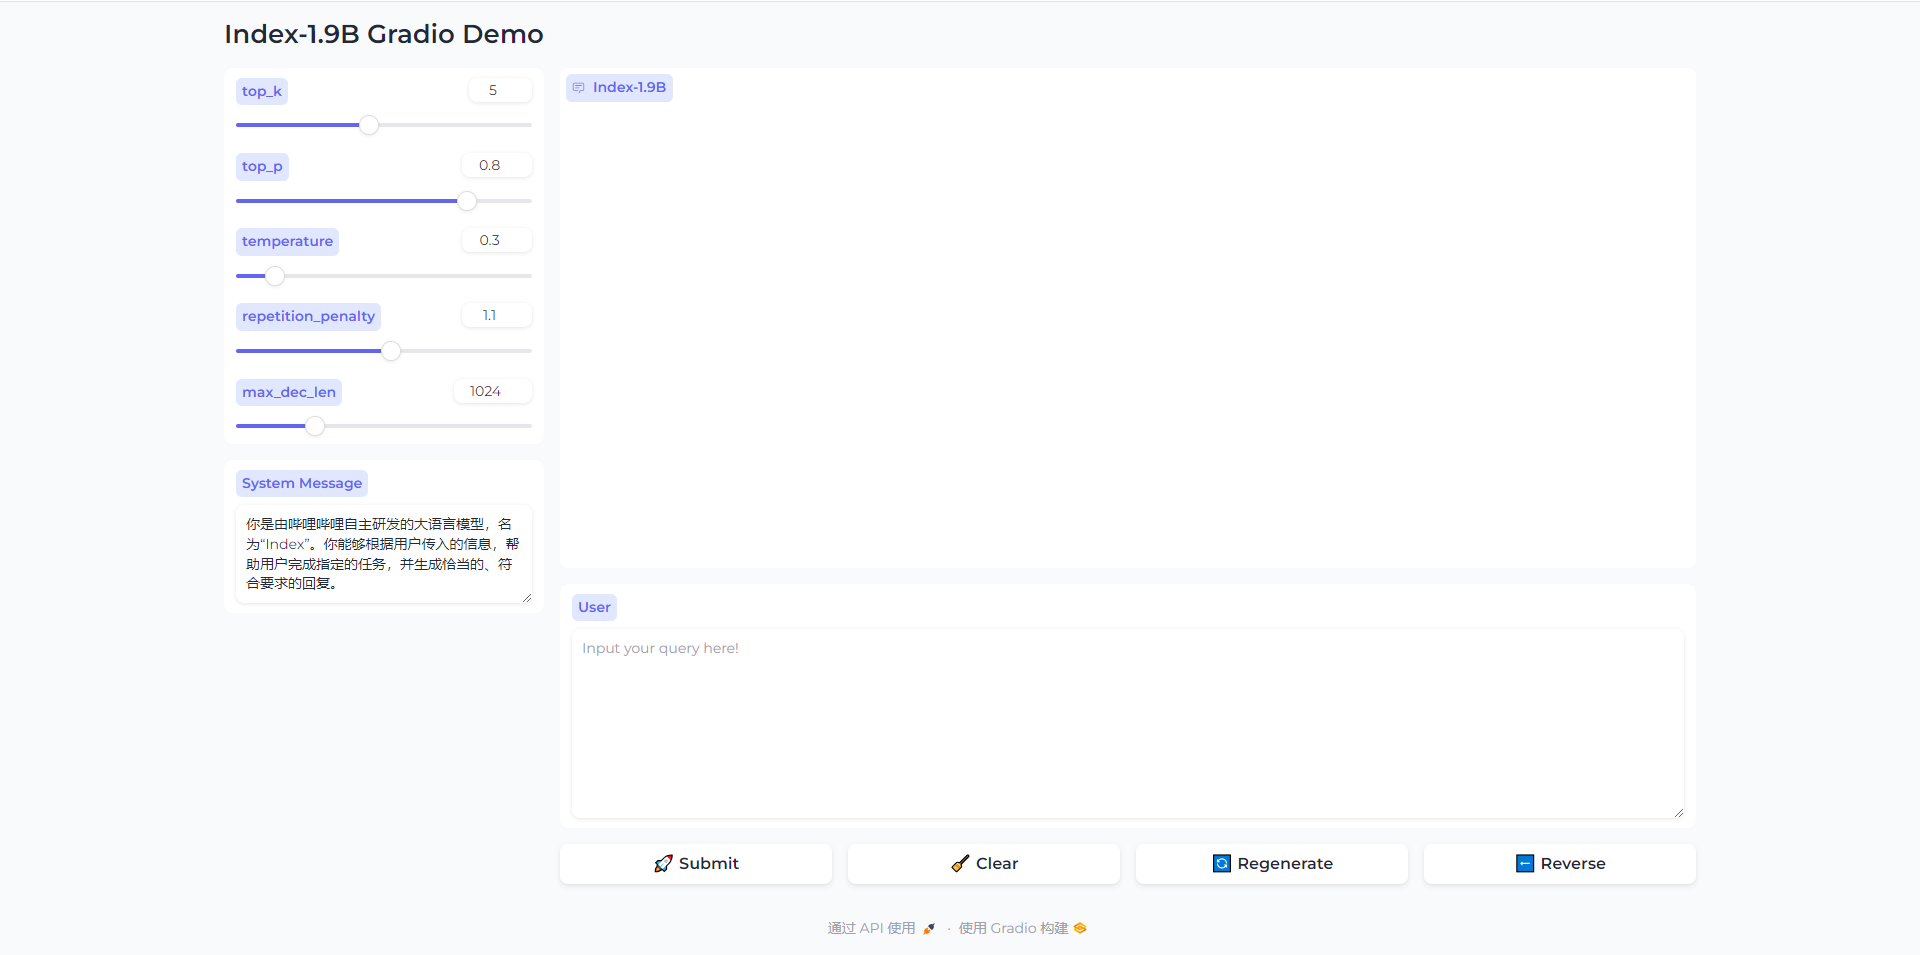1920x955 pixels.
Task: Open the '使用 Gradio 构建' footer link
Action: click(1022, 928)
